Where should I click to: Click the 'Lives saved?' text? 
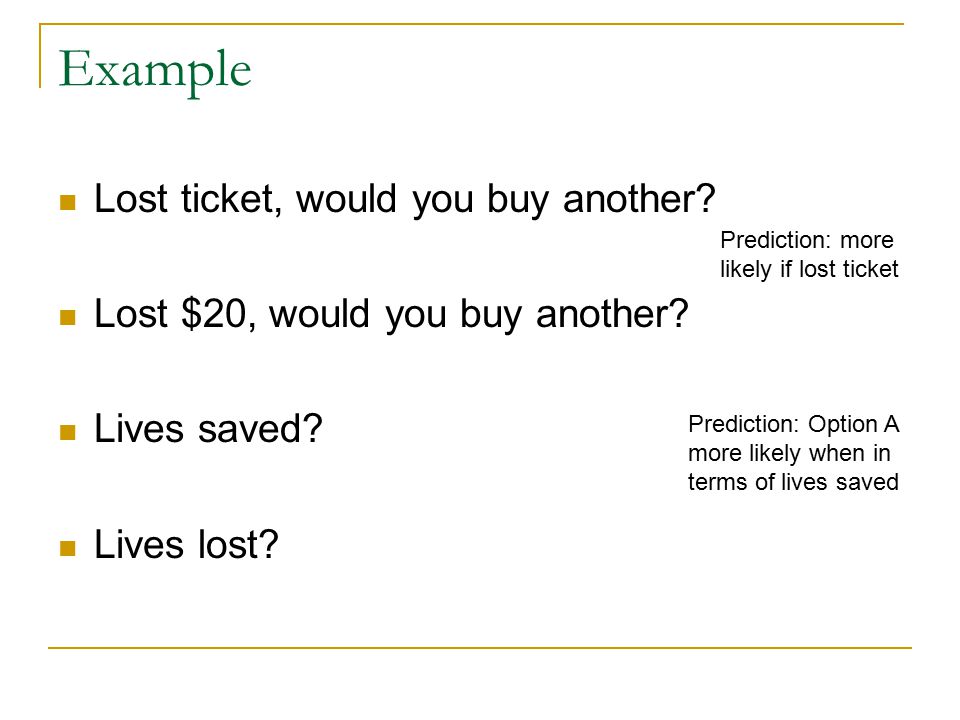(x=208, y=429)
